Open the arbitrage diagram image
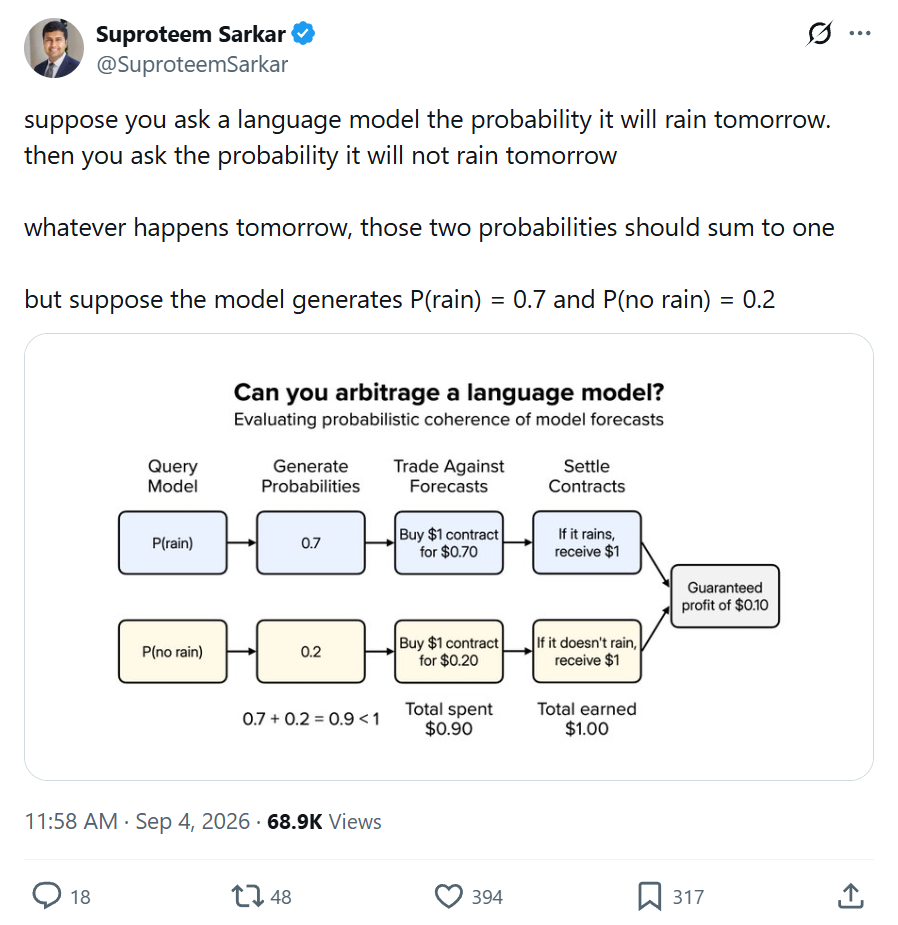This screenshot has height=925, width=898. click(x=448, y=557)
